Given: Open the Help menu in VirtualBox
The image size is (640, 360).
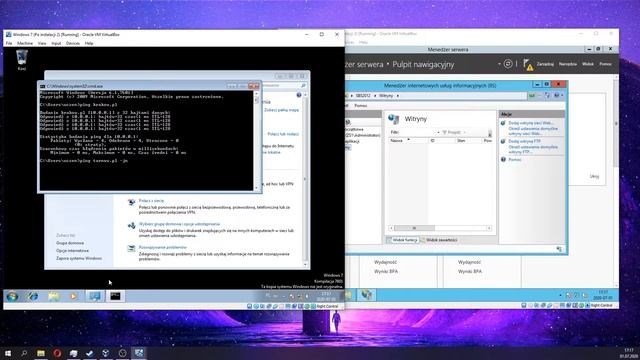Looking at the screenshot, I should [89, 43].
